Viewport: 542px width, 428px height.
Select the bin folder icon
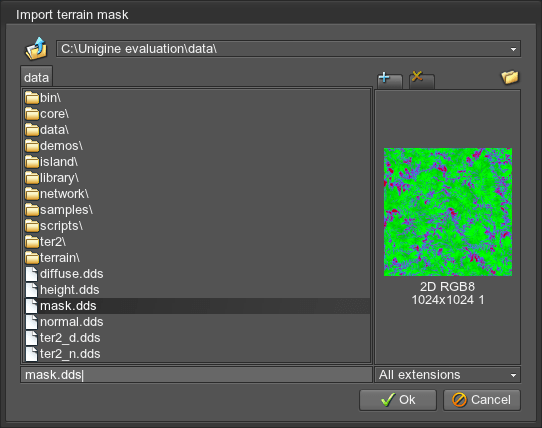[32, 98]
